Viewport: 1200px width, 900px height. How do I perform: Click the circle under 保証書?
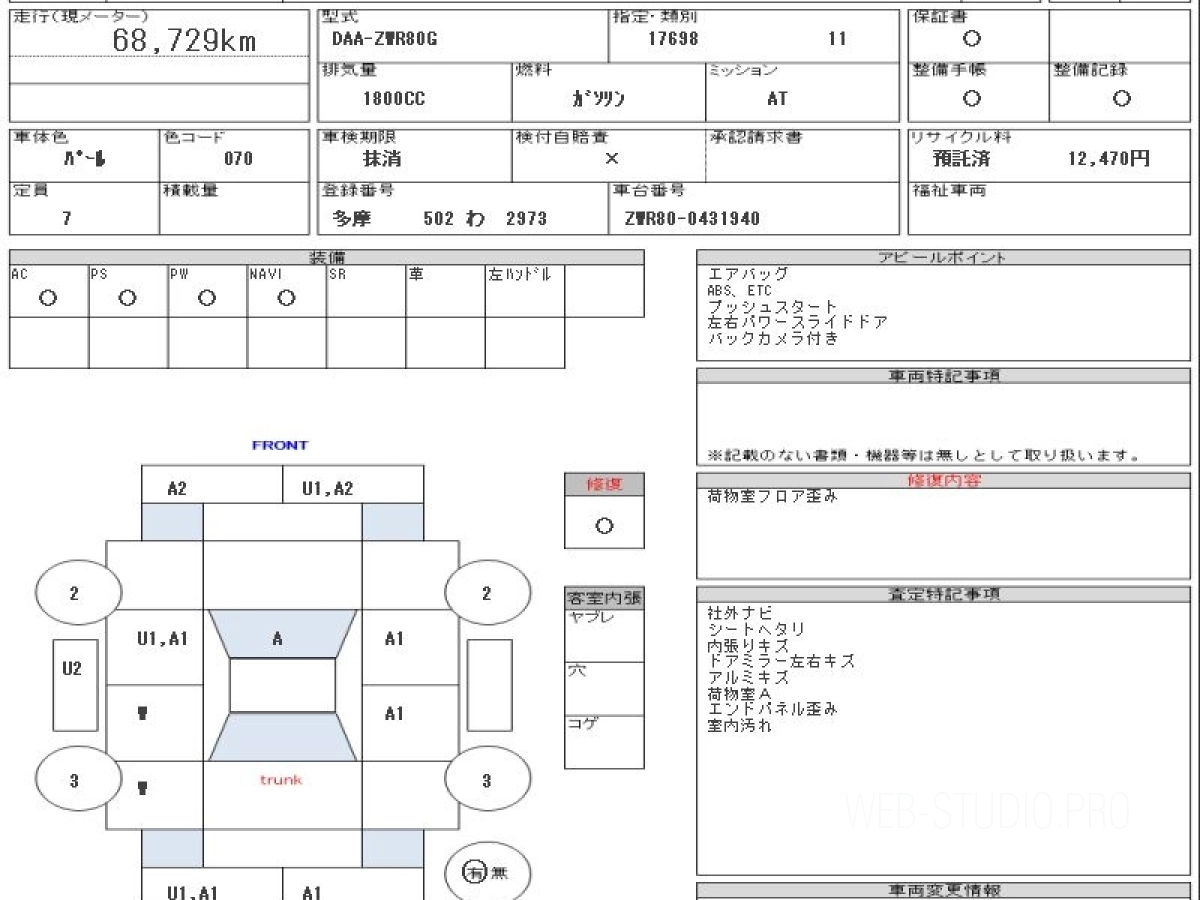tap(971, 39)
